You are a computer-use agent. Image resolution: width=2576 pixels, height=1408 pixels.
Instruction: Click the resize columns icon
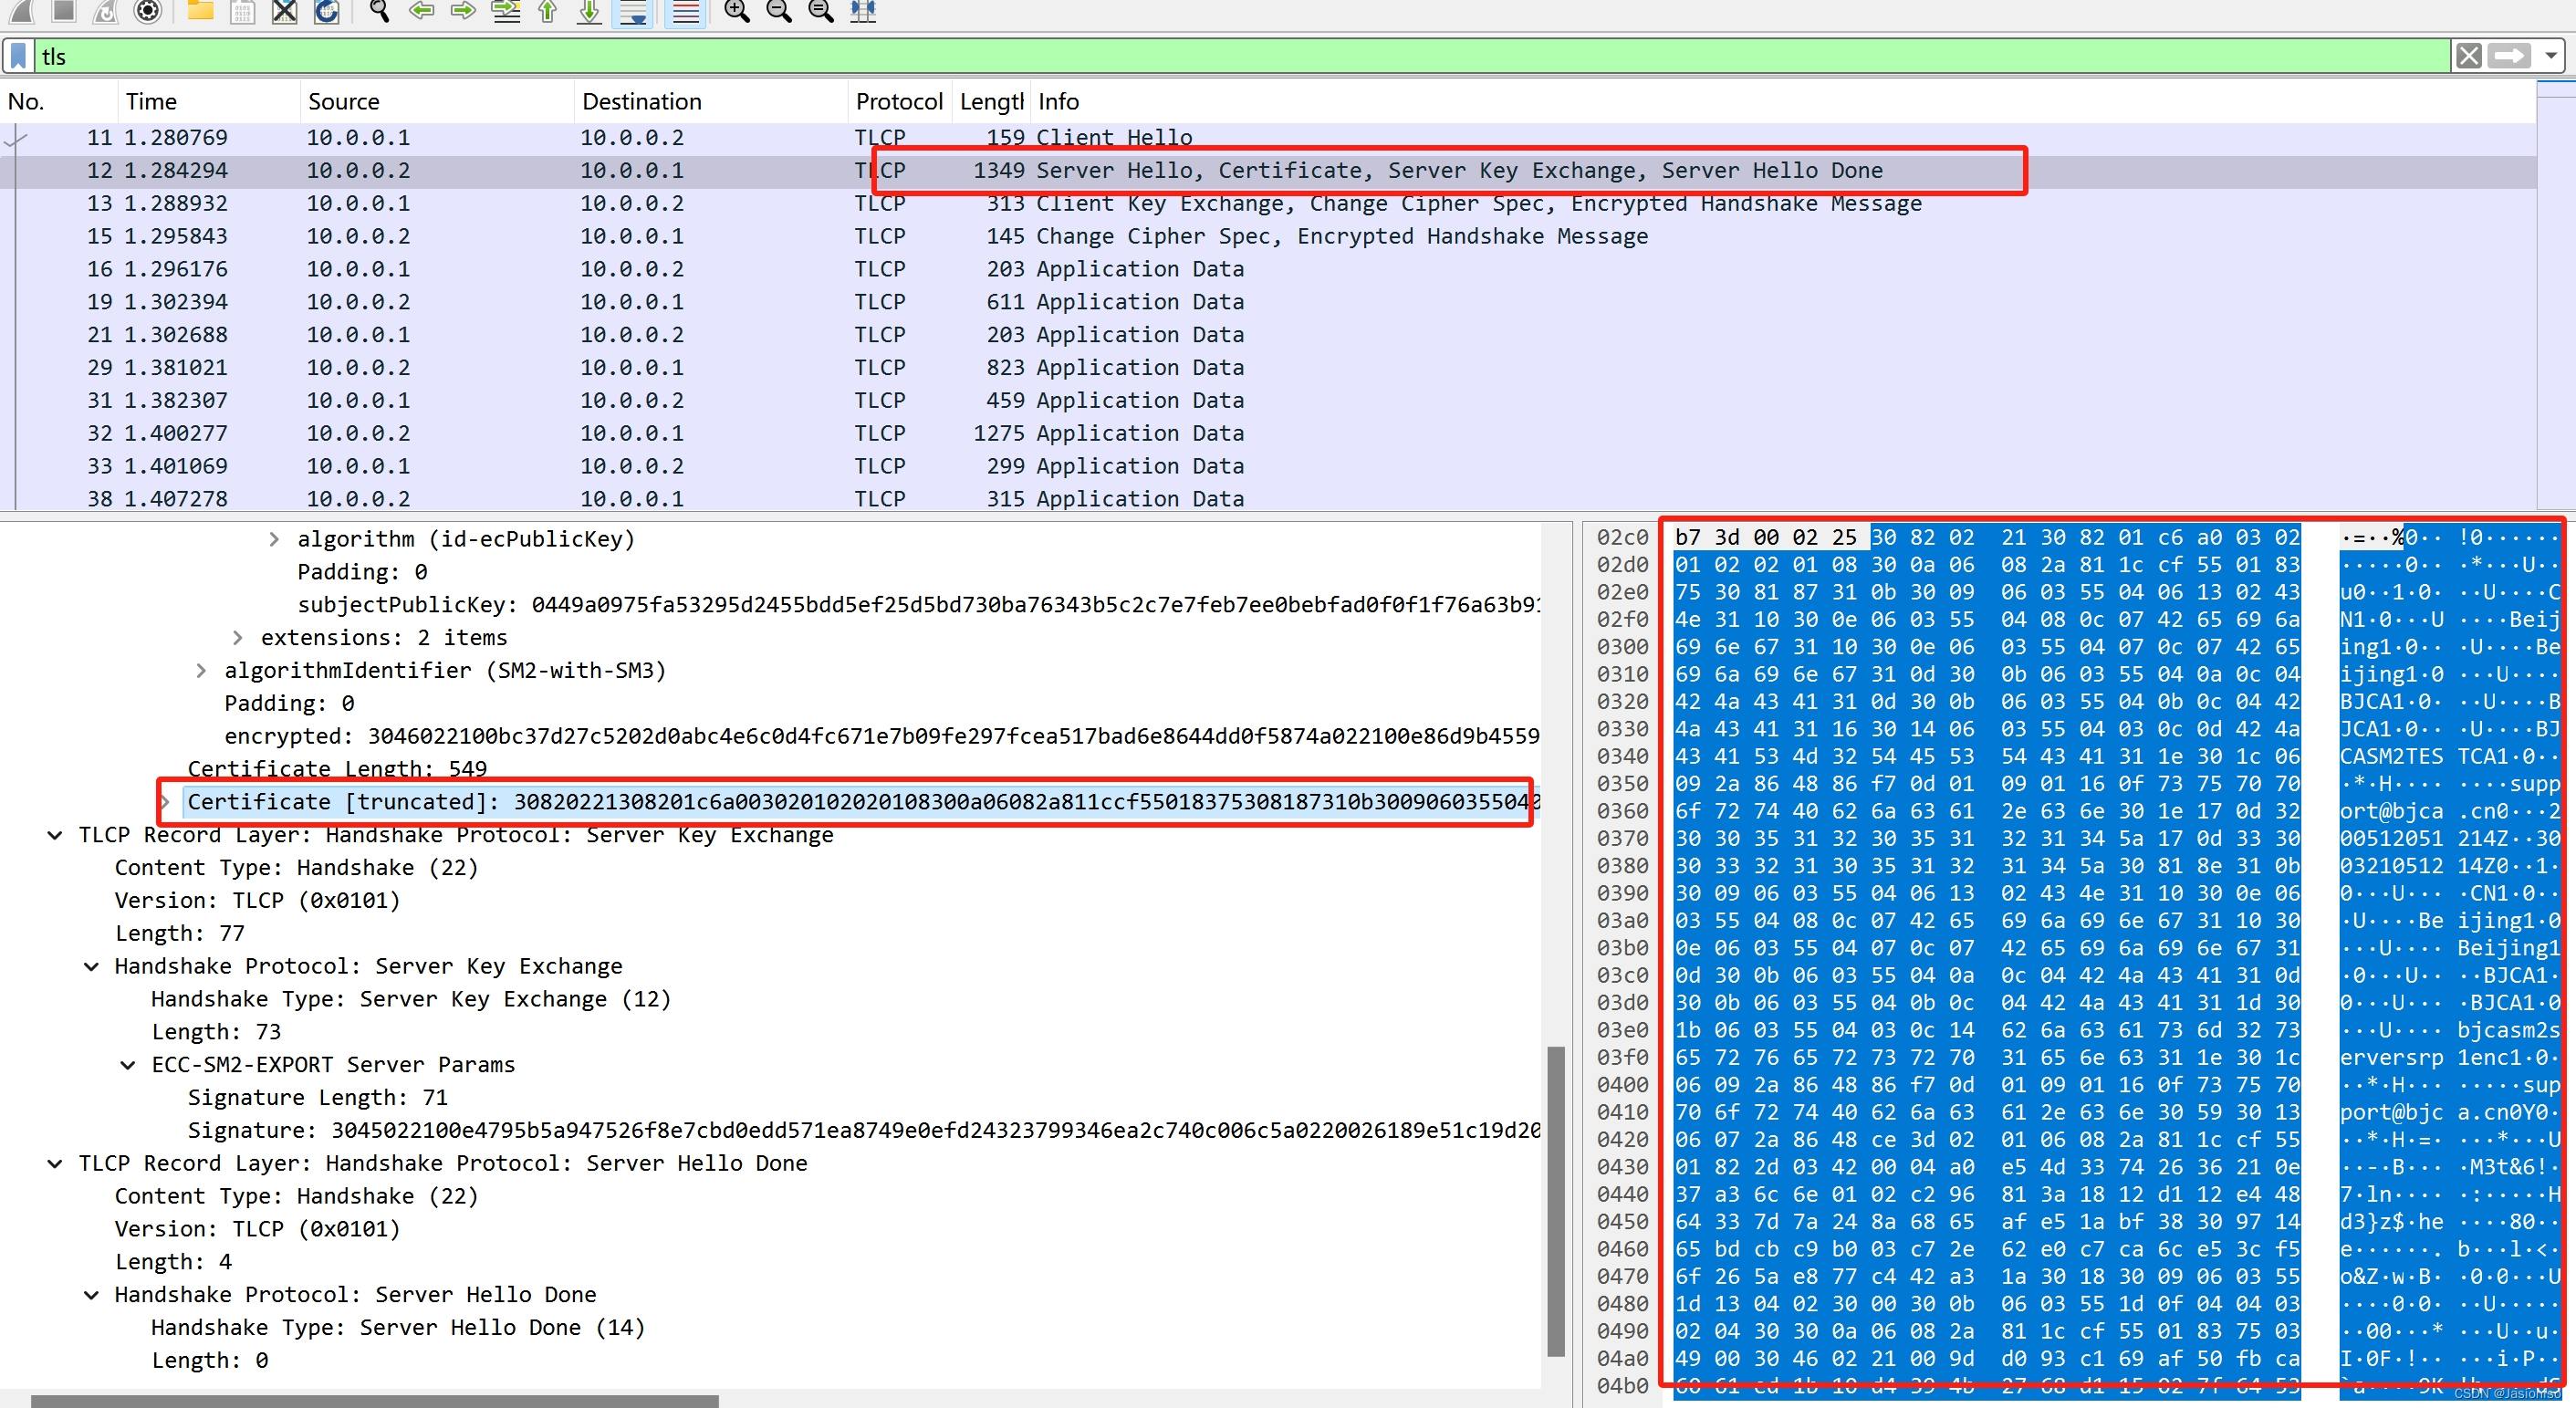tap(862, 11)
